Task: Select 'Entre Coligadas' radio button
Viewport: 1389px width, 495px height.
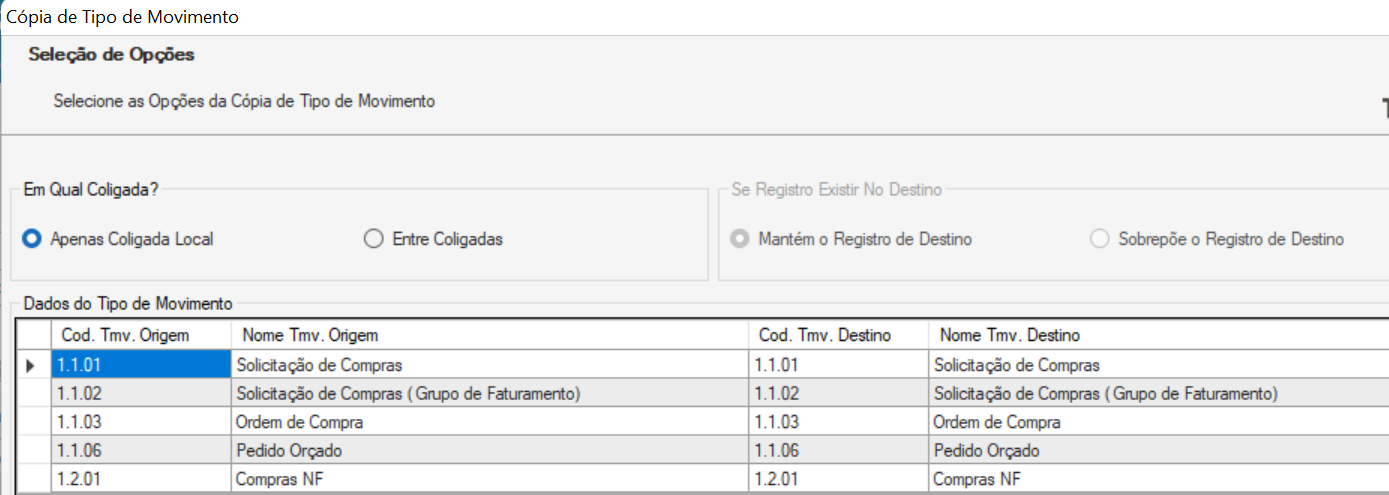Action: (374, 240)
